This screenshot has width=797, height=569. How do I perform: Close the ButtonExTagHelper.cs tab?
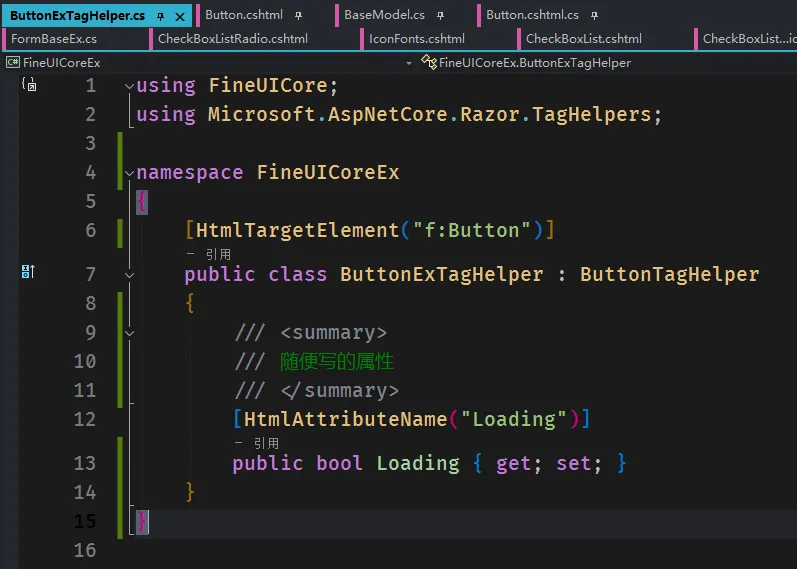click(x=179, y=17)
